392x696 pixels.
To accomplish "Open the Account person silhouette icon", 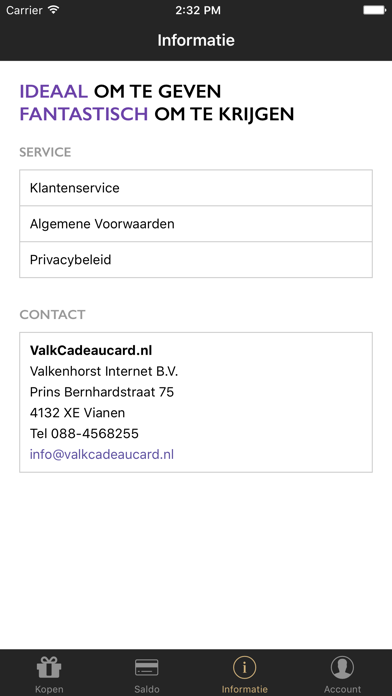I will tap(342, 667).
